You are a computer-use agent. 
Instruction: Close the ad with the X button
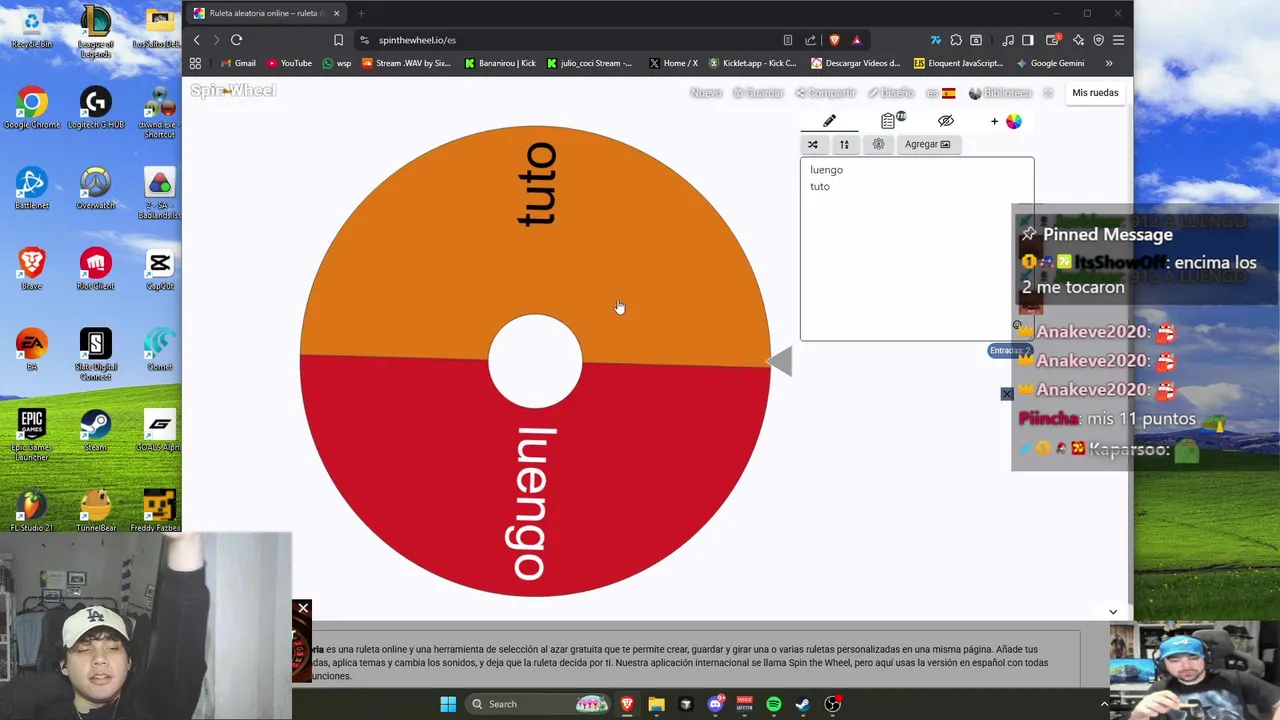click(x=303, y=608)
